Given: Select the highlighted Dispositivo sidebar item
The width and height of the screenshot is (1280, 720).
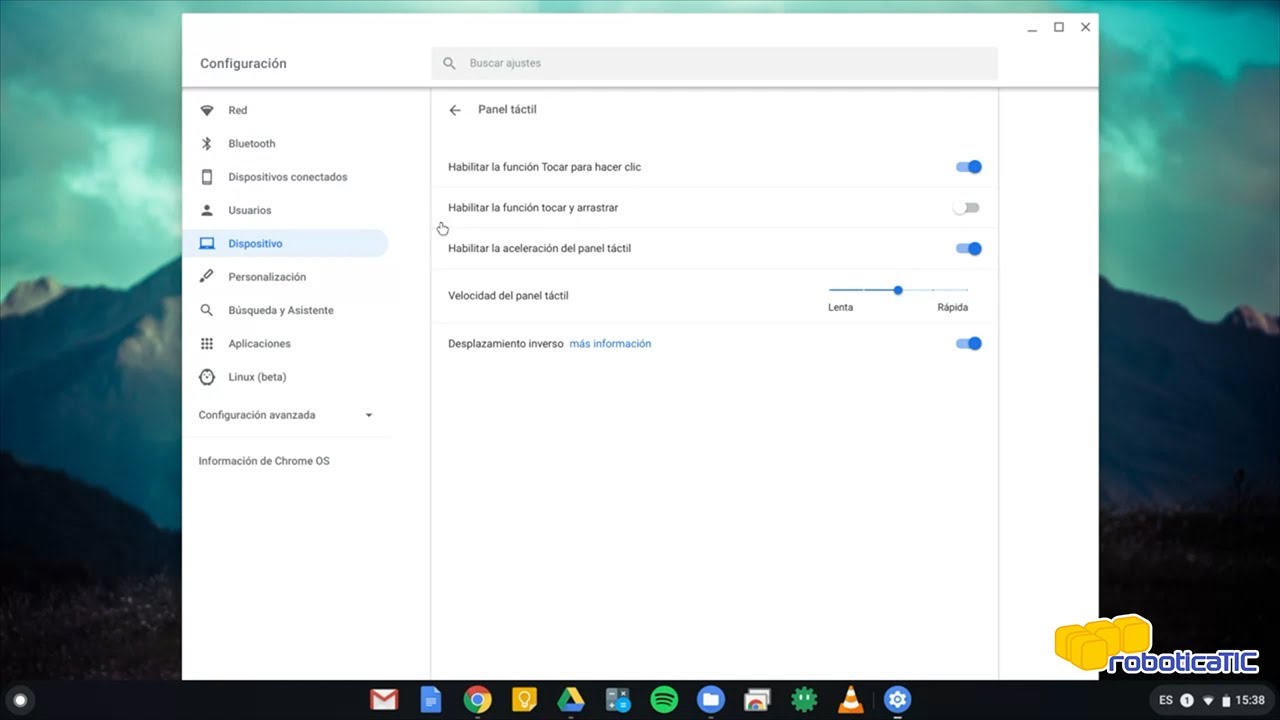Looking at the screenshot, I should click(x=285, y=243).
